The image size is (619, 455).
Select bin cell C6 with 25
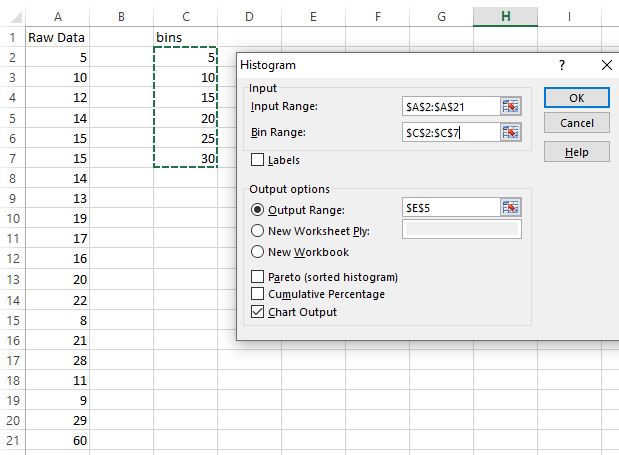click(186, 138)
